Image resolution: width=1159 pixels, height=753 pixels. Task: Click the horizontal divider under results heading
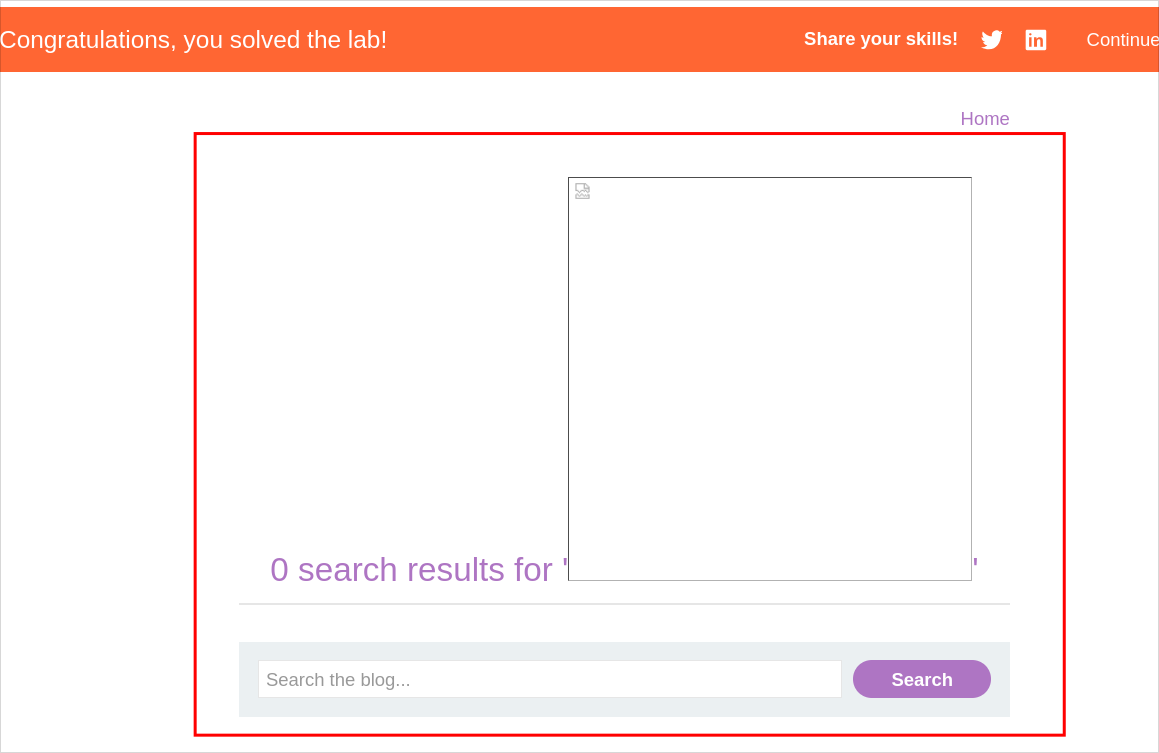click(624, 604)
